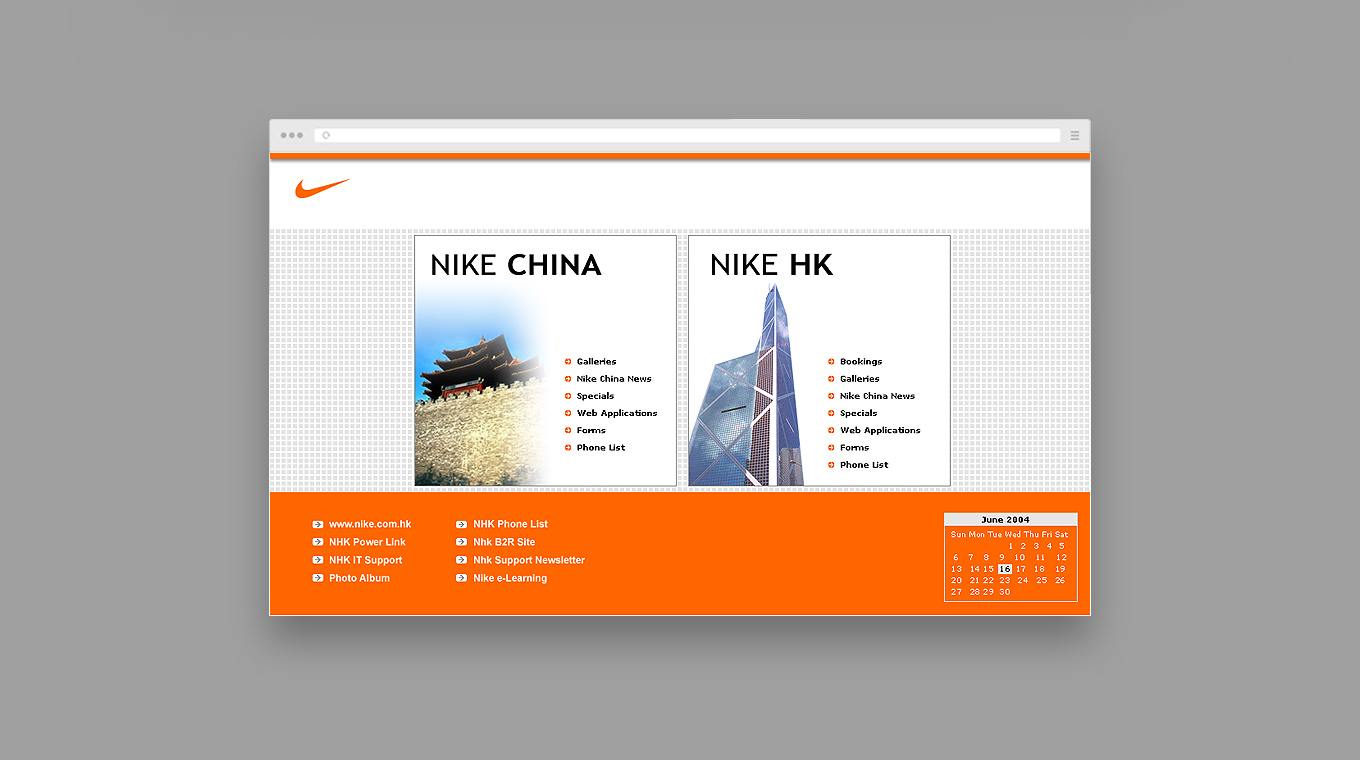This screenshot has width=1360, height=760.
Task: Click the arrow icon beside NHK Phone List
Action: (x=462, y=524)
